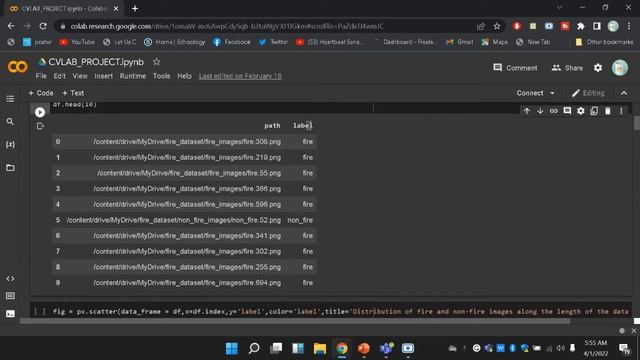Image resolution: width=640 pixels, height=360 pixels.
Task: Select path fire.694.png in row 9
Action: pos(187,282)
